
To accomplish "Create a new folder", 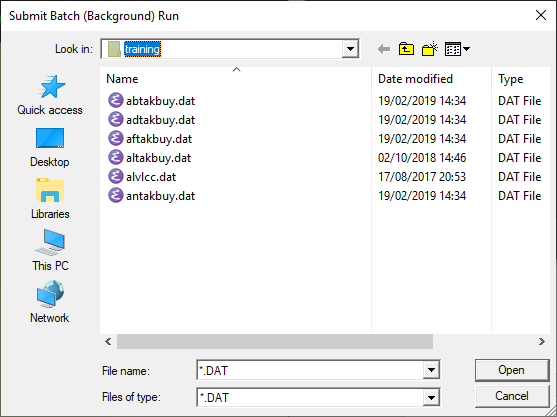I will pos(429,49).
